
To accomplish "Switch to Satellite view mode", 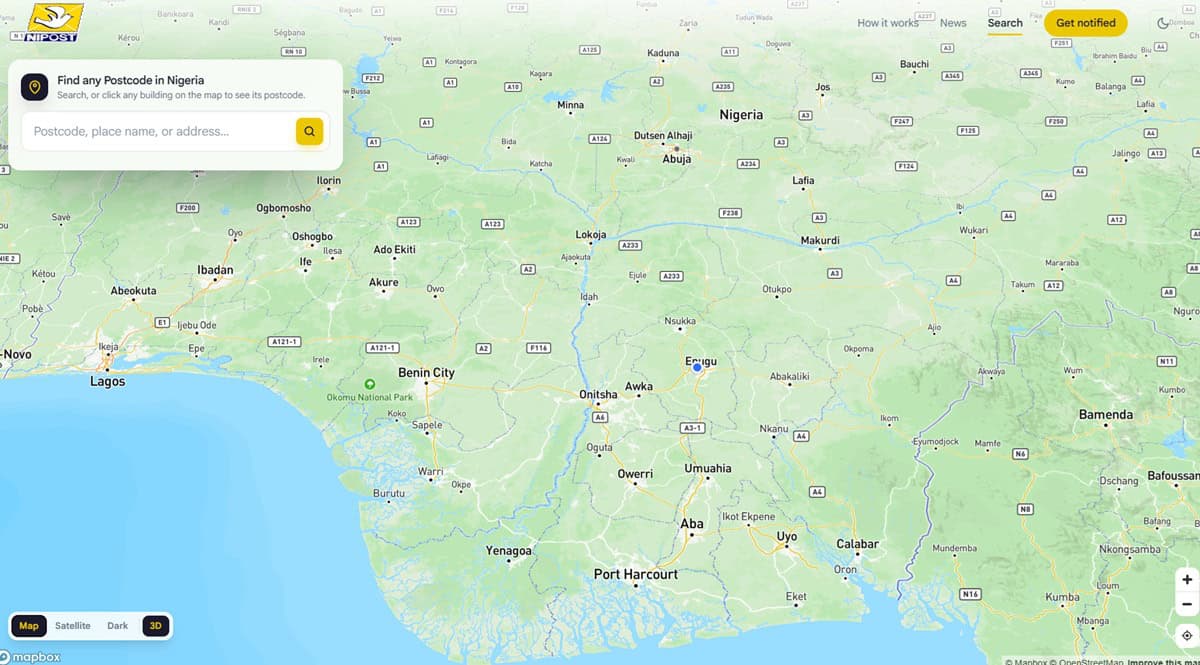I will pos(72,626).
